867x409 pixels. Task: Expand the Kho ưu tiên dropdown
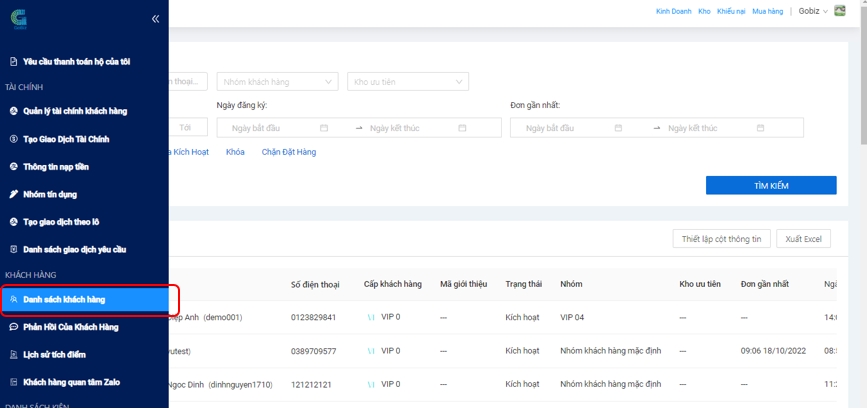(408, 82)
